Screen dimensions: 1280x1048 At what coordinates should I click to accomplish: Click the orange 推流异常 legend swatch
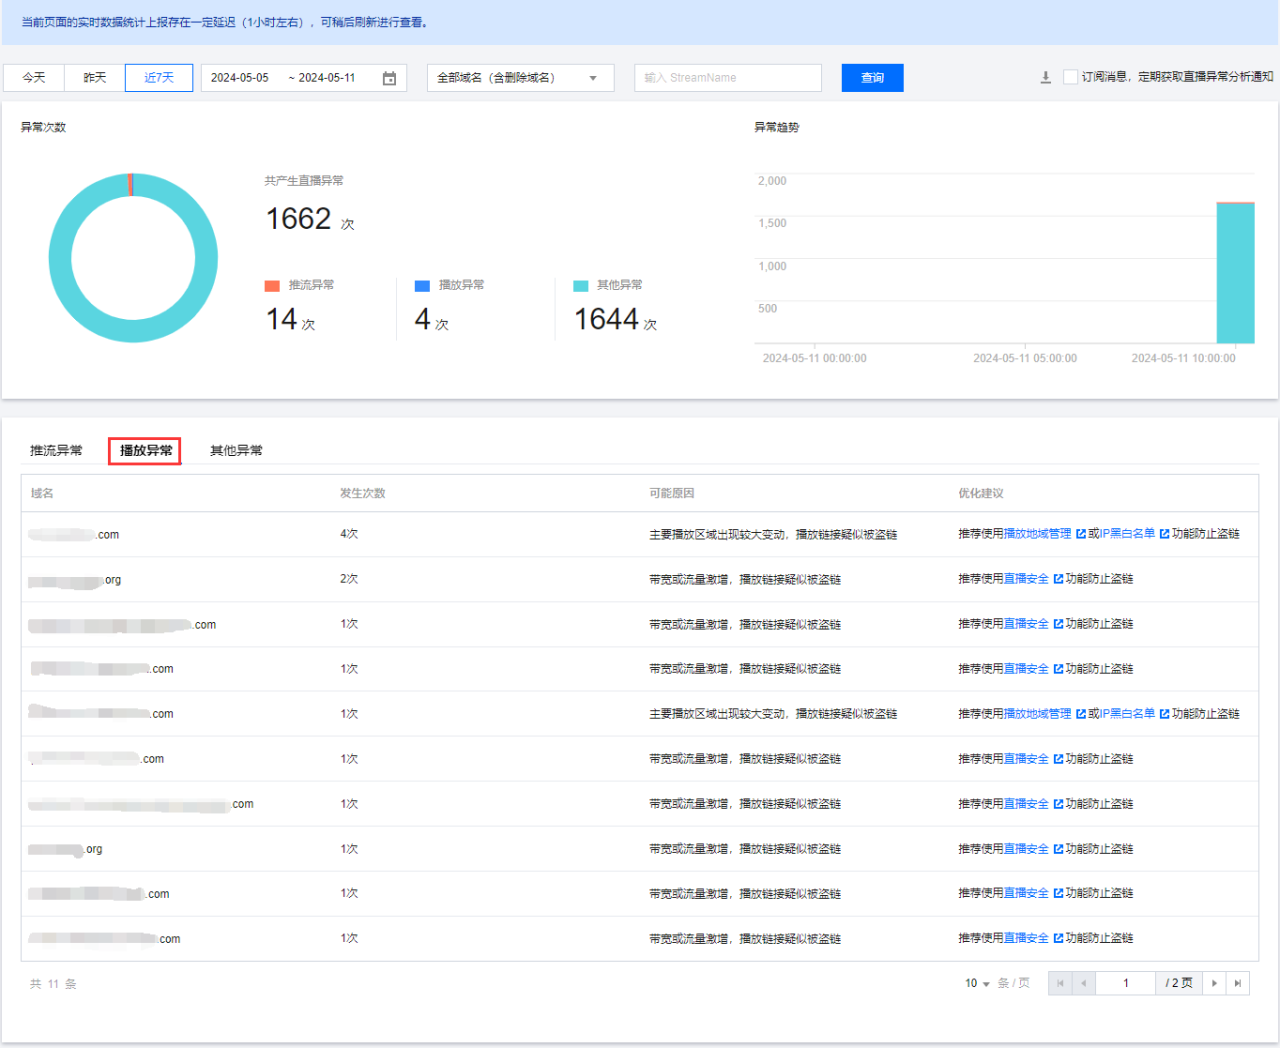tap(272, 286)
